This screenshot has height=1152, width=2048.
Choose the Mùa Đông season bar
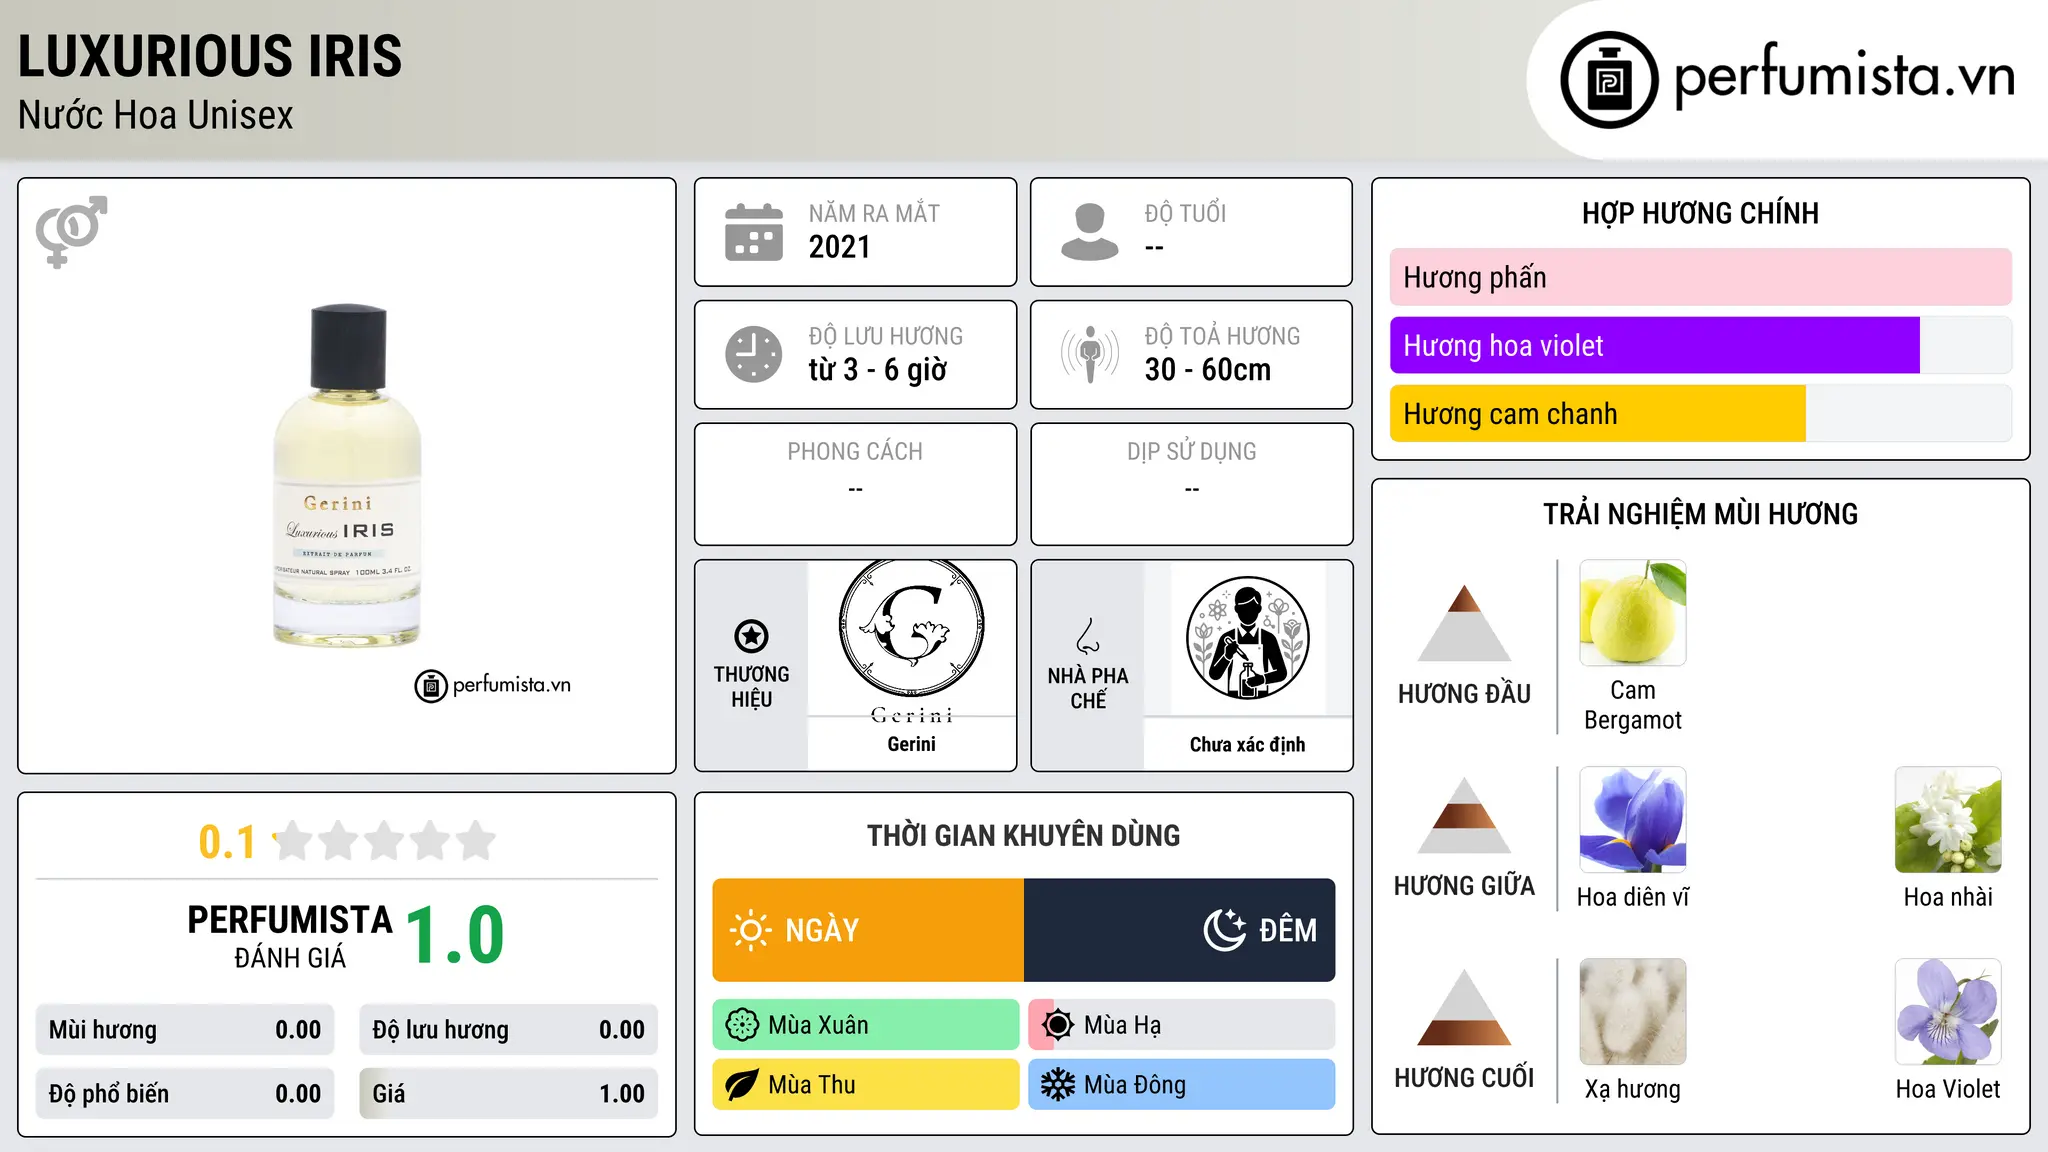(x=1182, y=1085)
